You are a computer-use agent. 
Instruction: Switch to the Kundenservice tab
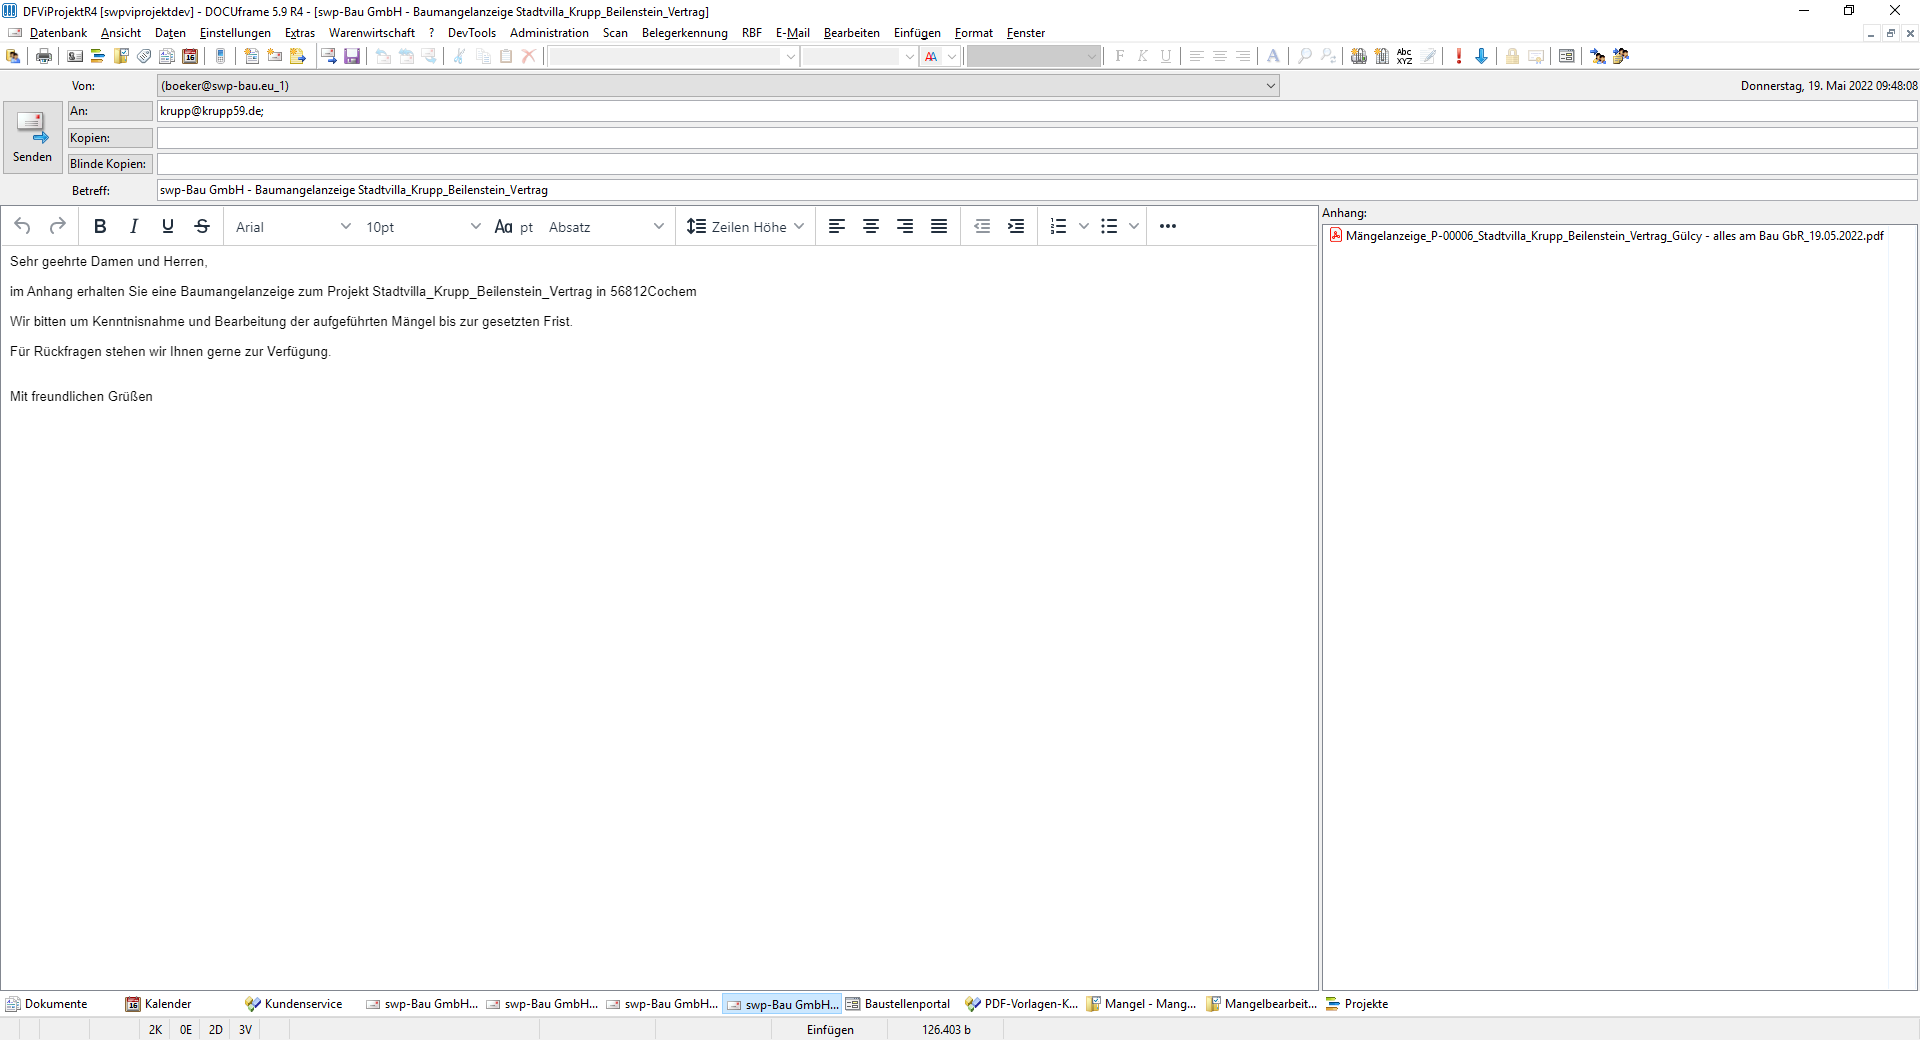coord(294,1004)
